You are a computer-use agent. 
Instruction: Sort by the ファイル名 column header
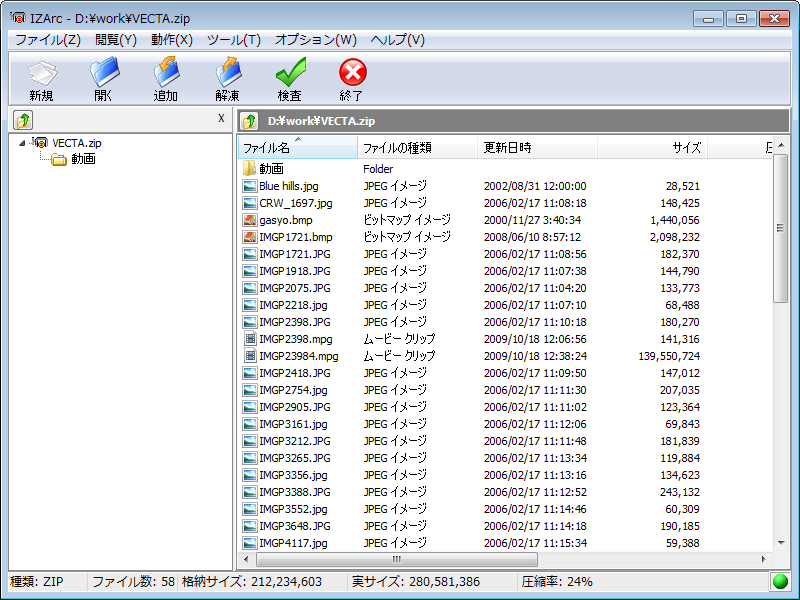tap(298, 148)
